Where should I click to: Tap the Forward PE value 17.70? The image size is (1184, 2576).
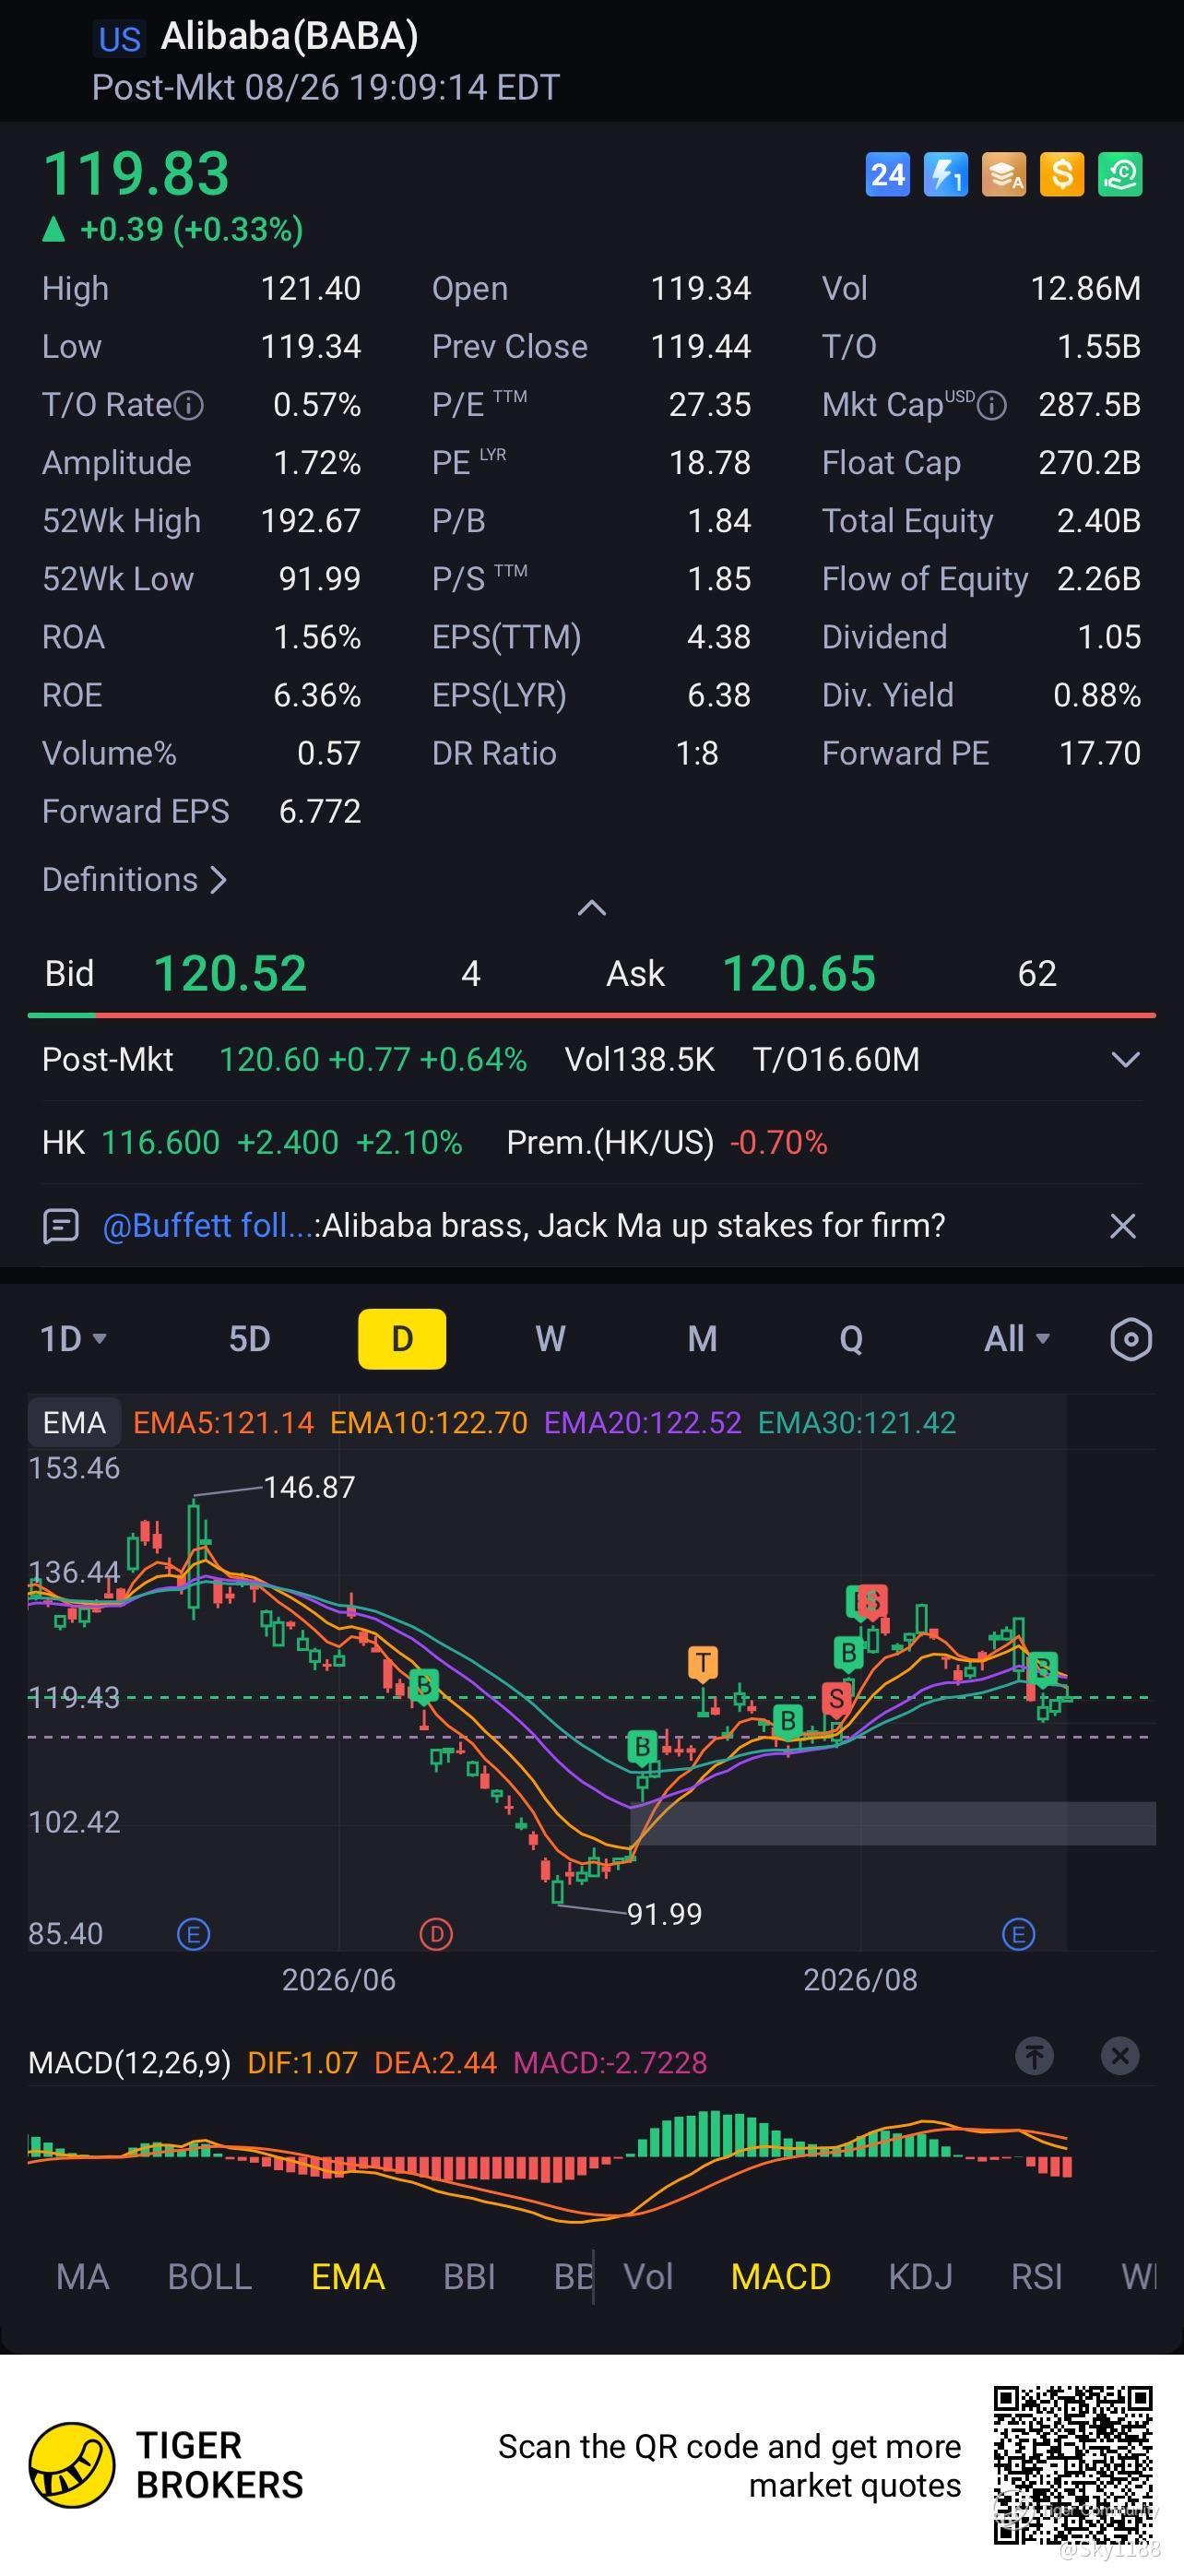(1100, 753)
